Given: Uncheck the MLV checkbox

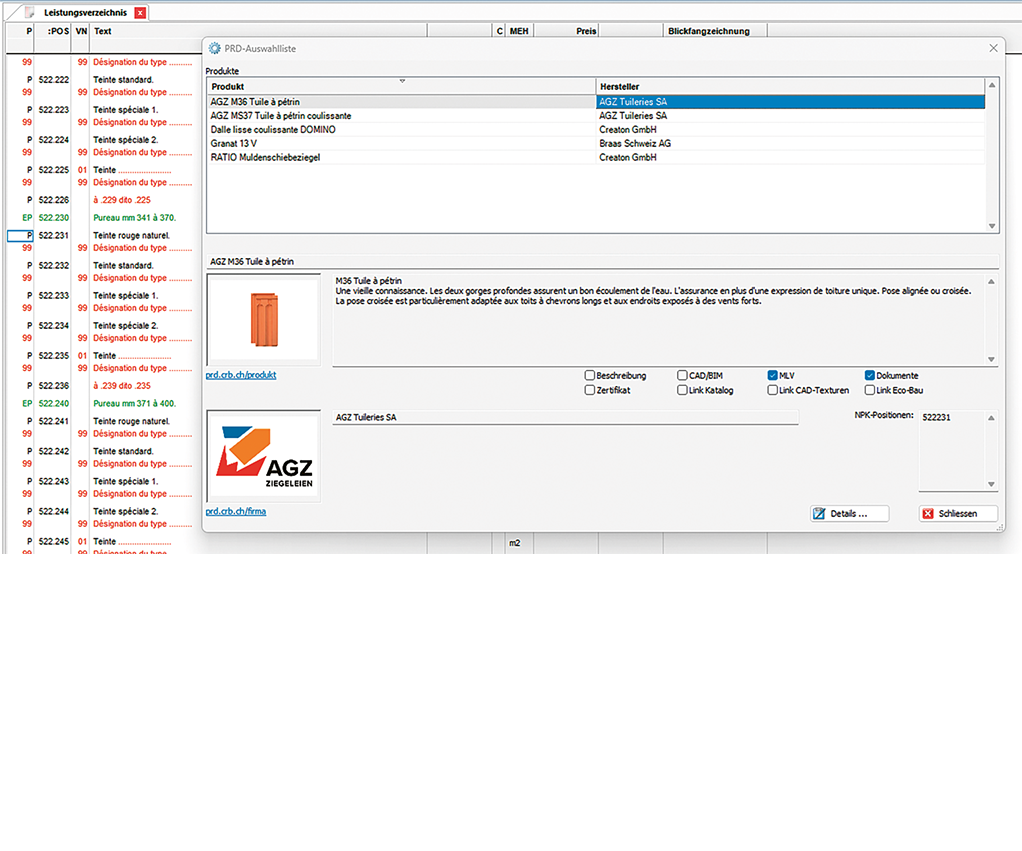Looking at the screenshot, I should pos(772,375).
